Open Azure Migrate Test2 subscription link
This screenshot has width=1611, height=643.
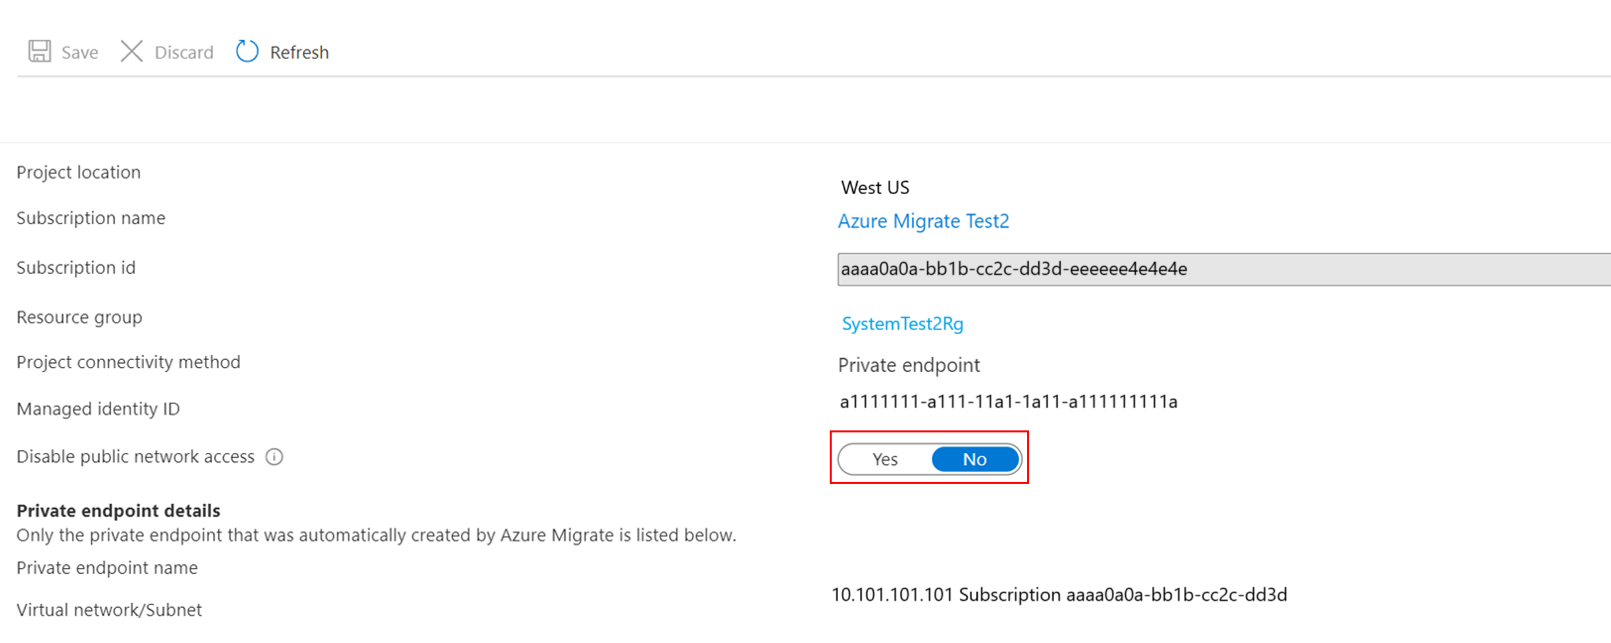tap(923, 221)
